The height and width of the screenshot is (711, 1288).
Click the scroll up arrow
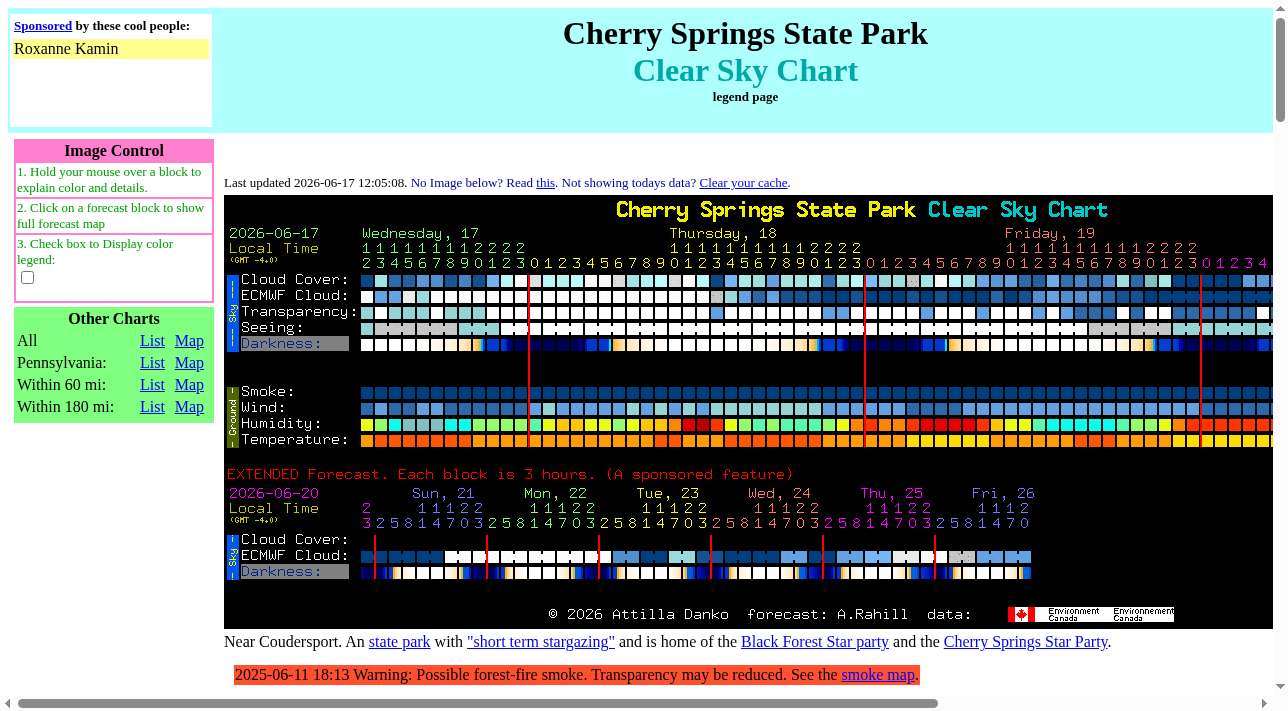point(1280,7)
